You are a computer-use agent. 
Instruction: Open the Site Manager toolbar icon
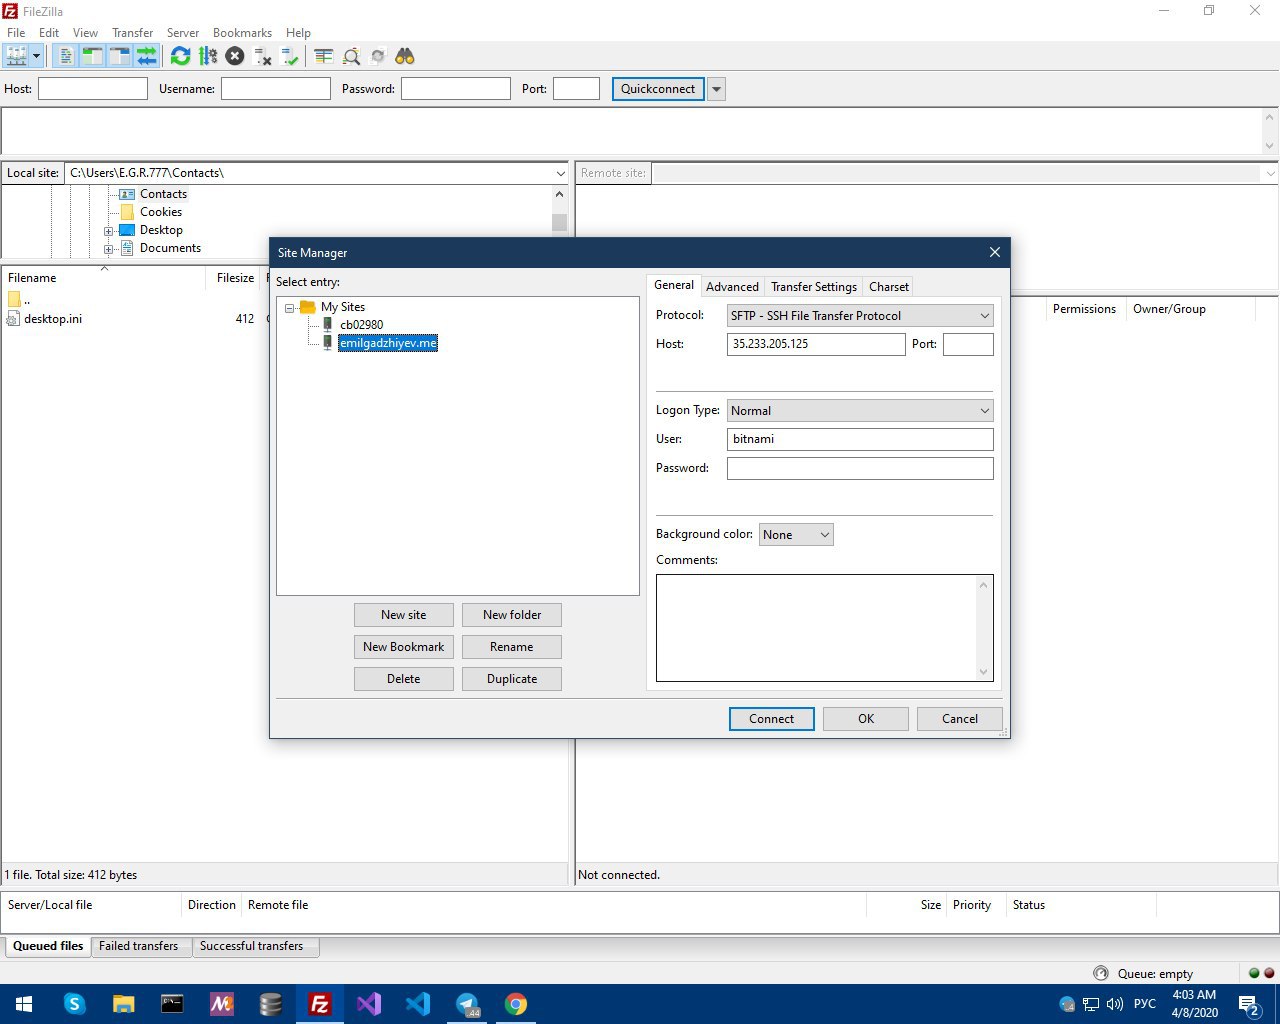pos(17,56)
